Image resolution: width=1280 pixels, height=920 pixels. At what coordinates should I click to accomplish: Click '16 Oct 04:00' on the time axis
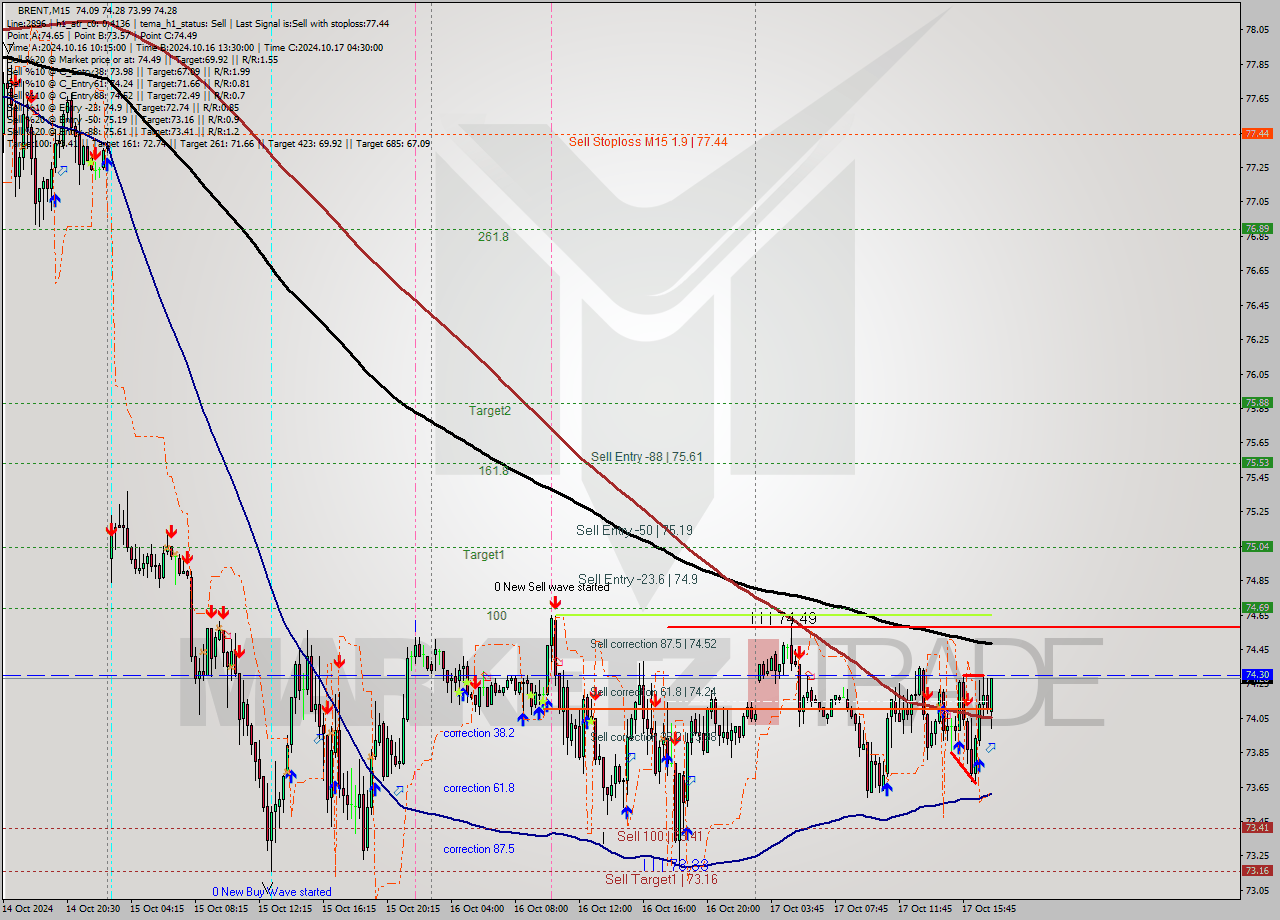point(478,909)
